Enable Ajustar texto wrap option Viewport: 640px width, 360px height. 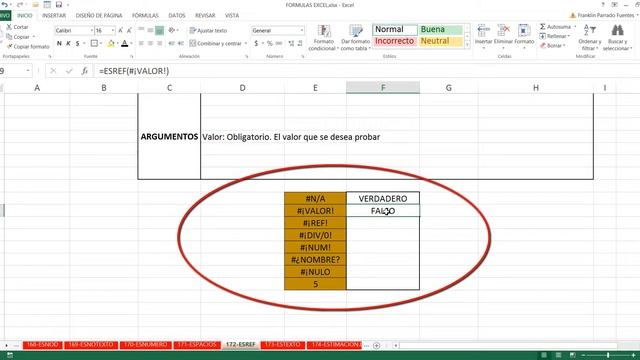pos(208,31)
